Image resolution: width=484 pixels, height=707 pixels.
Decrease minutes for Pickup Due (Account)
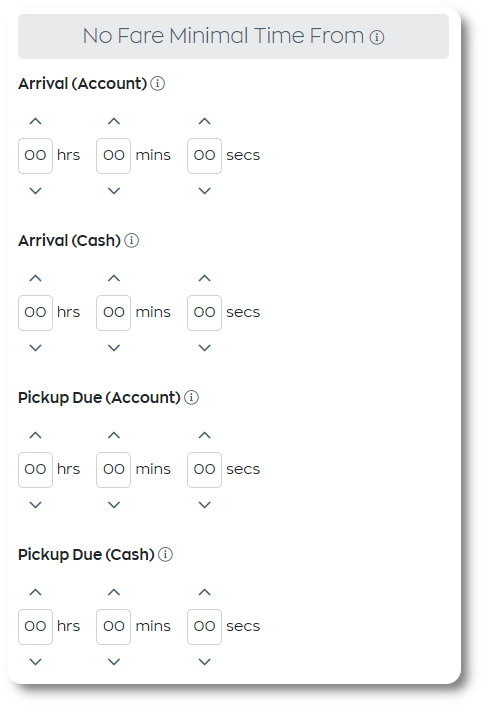pos(114,505)
